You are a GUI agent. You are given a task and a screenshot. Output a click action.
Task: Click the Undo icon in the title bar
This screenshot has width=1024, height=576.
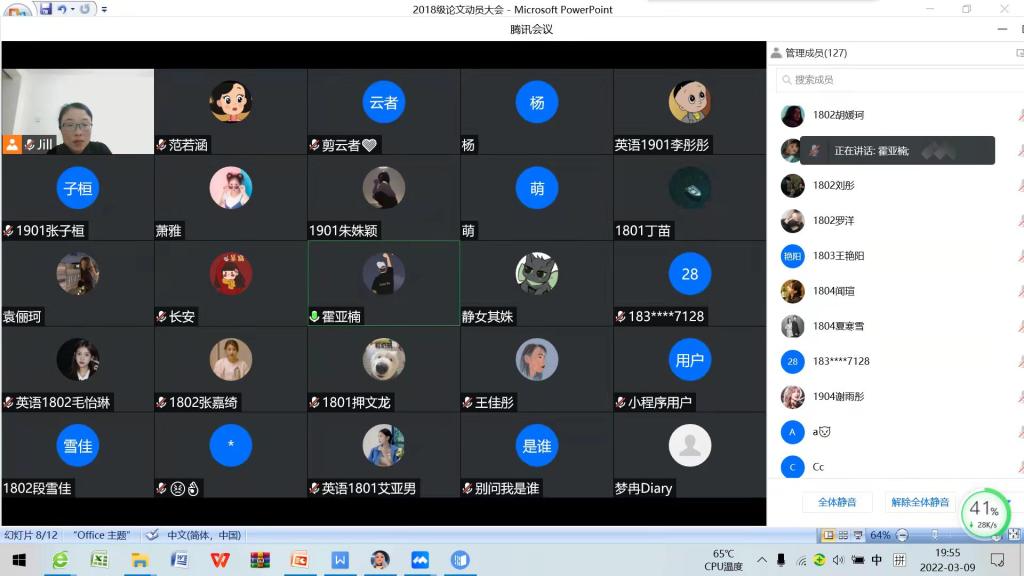point(61,9)
